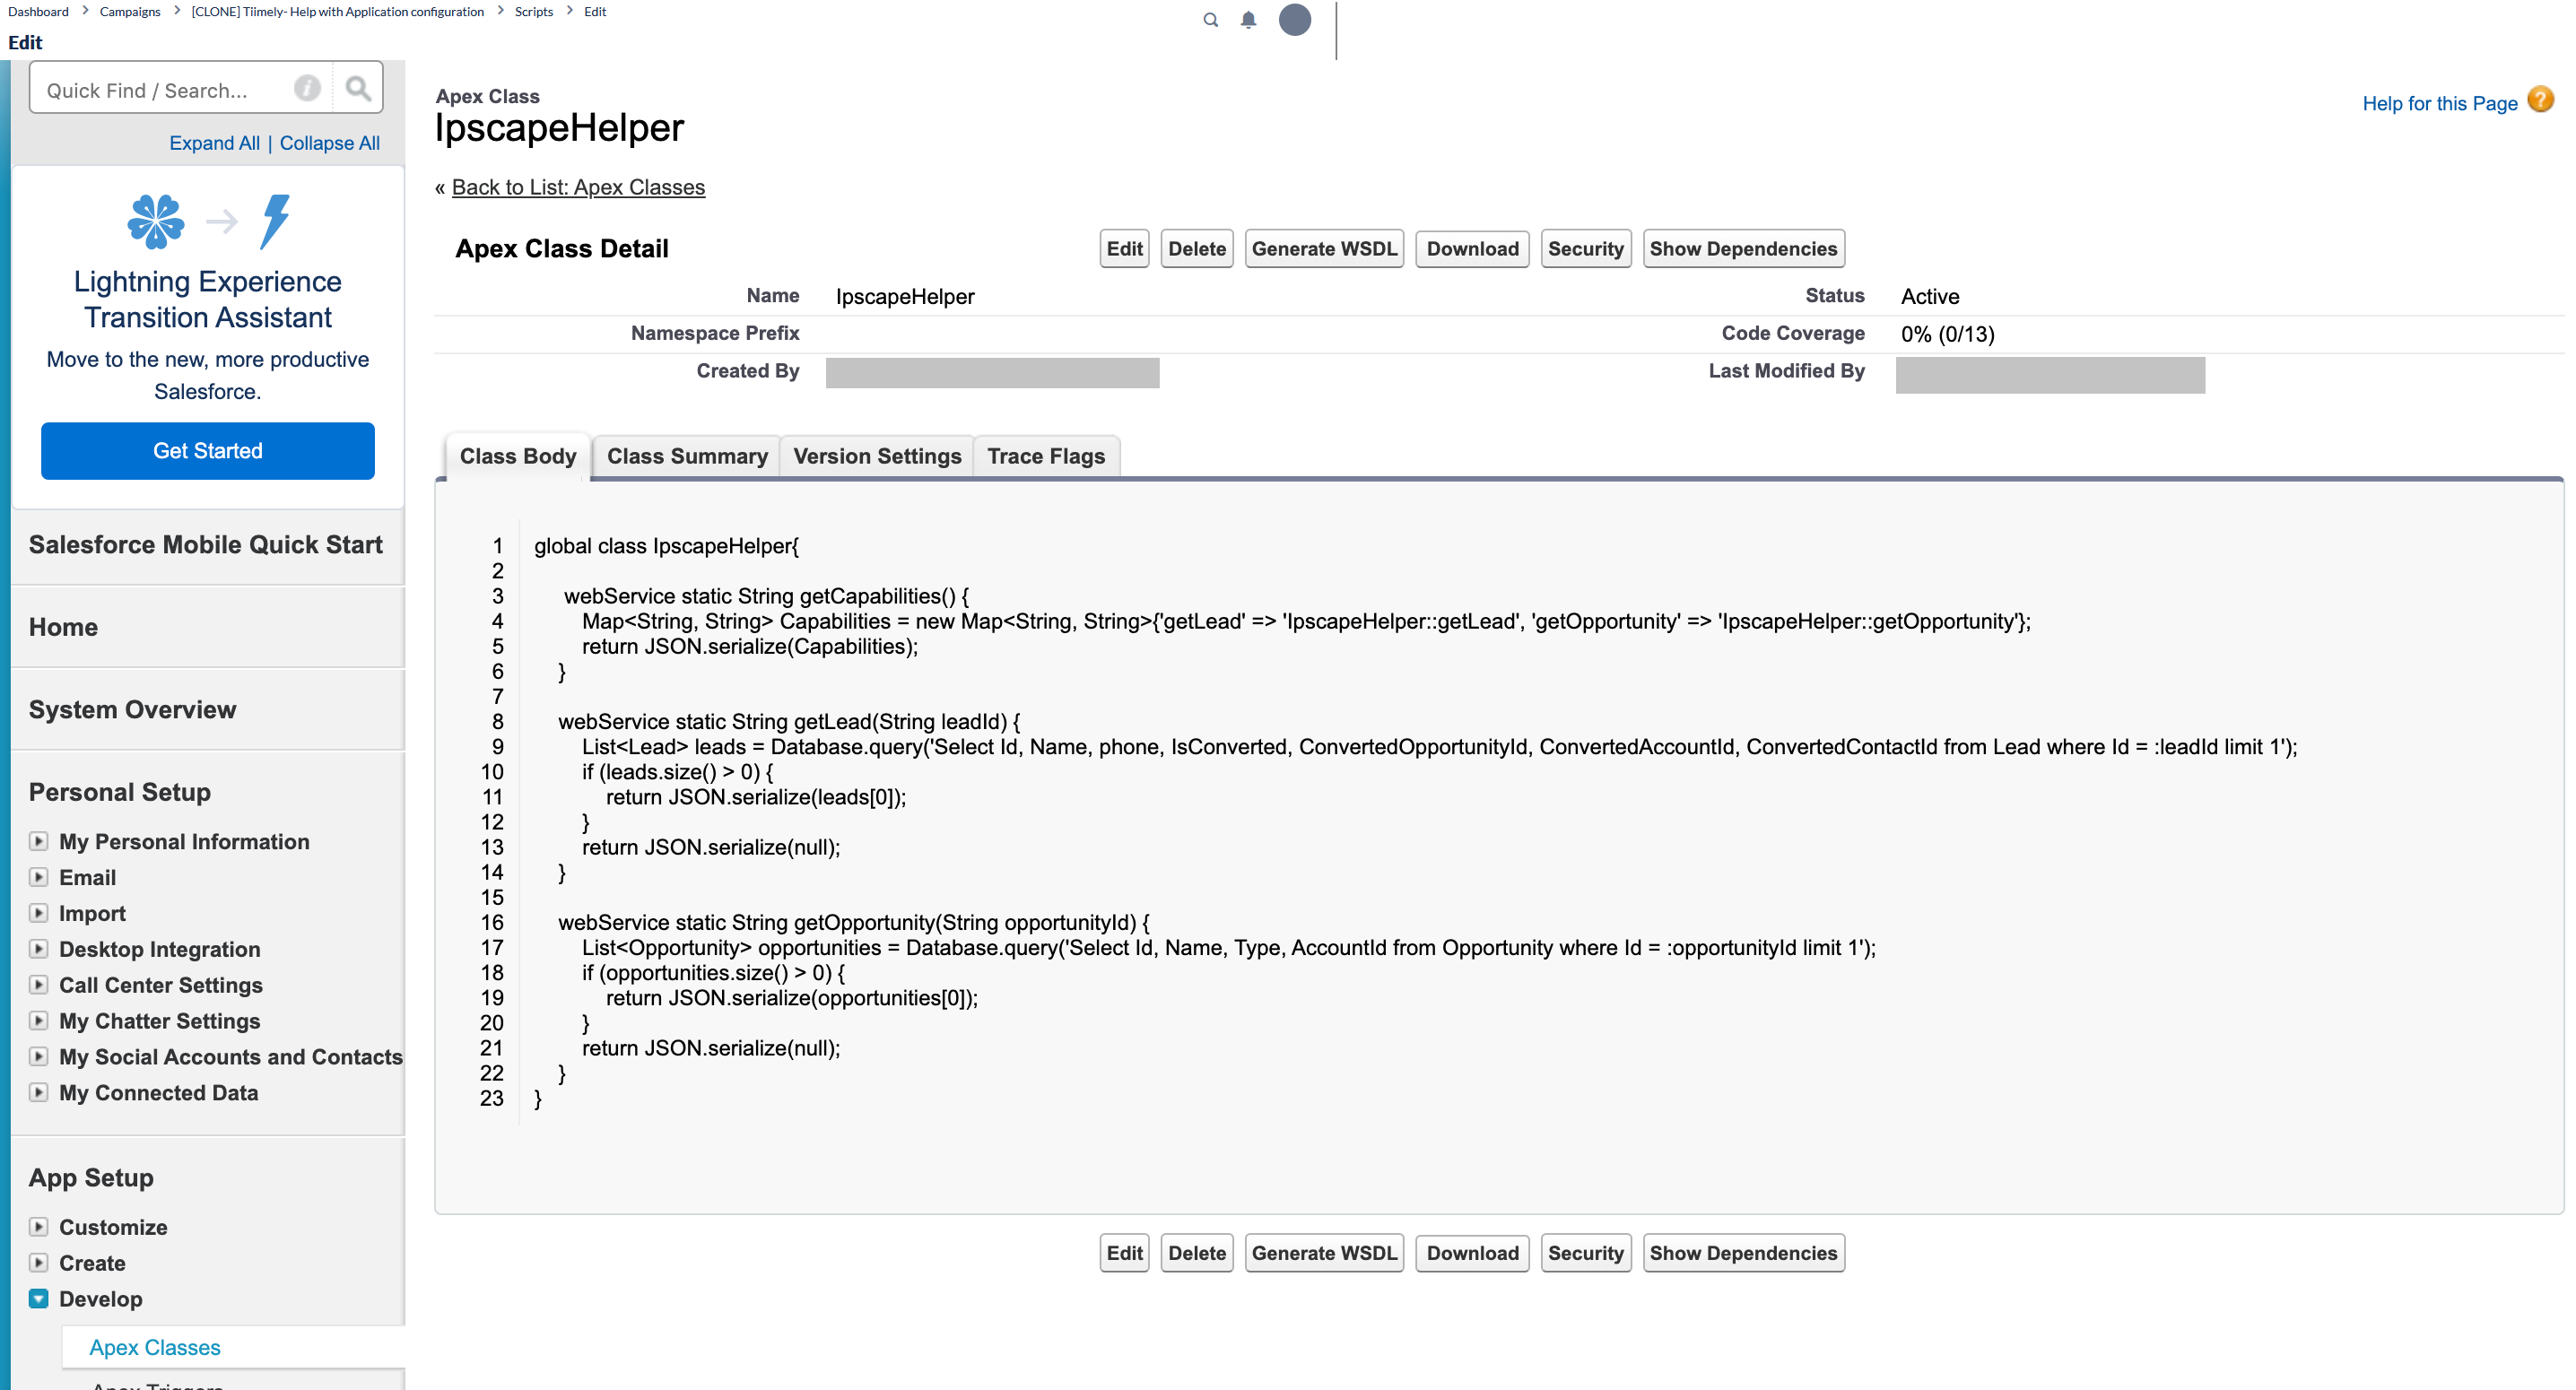Open Back to List: Apex Classes

[578, 187]
